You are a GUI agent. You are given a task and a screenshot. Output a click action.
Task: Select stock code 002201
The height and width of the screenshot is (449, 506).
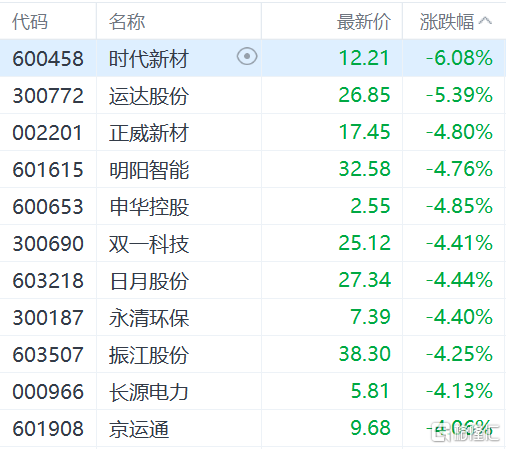[47, 133]
